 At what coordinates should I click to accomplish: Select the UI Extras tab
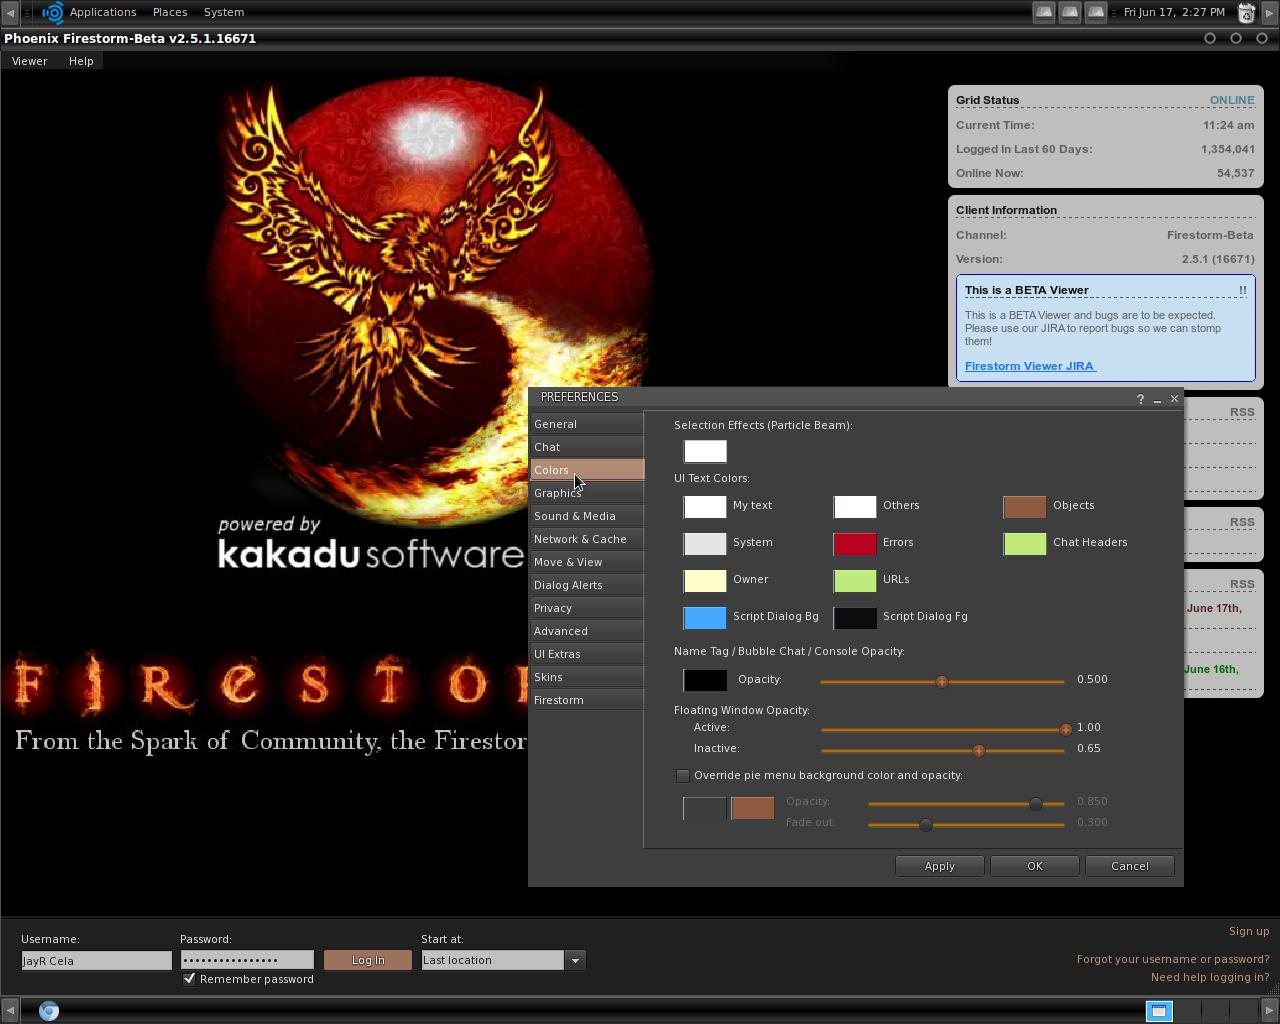pos(587,654)
